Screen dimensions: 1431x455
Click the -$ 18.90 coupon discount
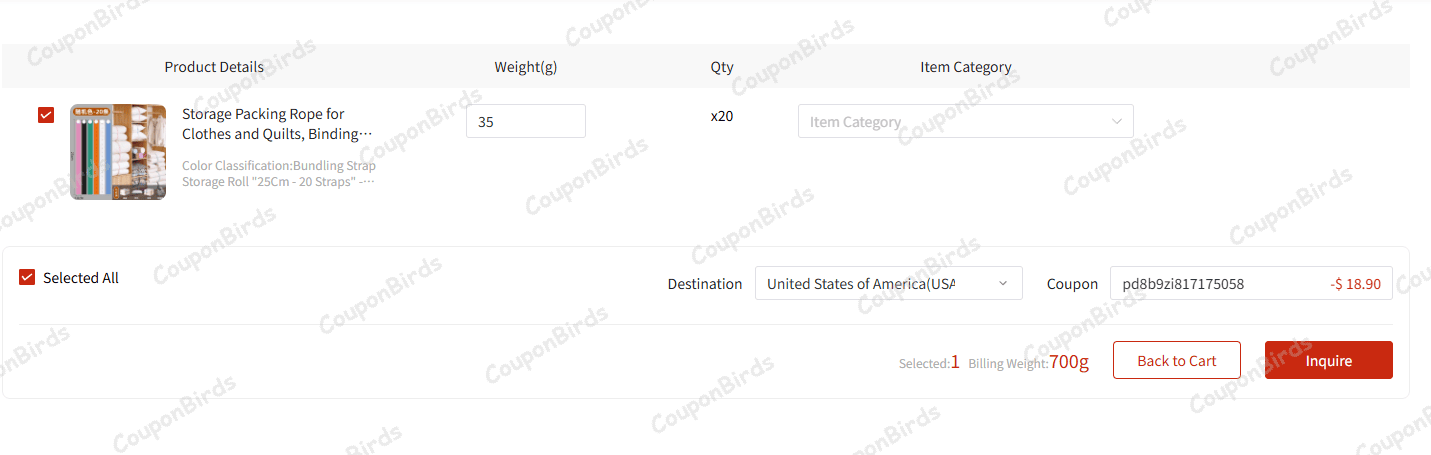pos(1355,284)
